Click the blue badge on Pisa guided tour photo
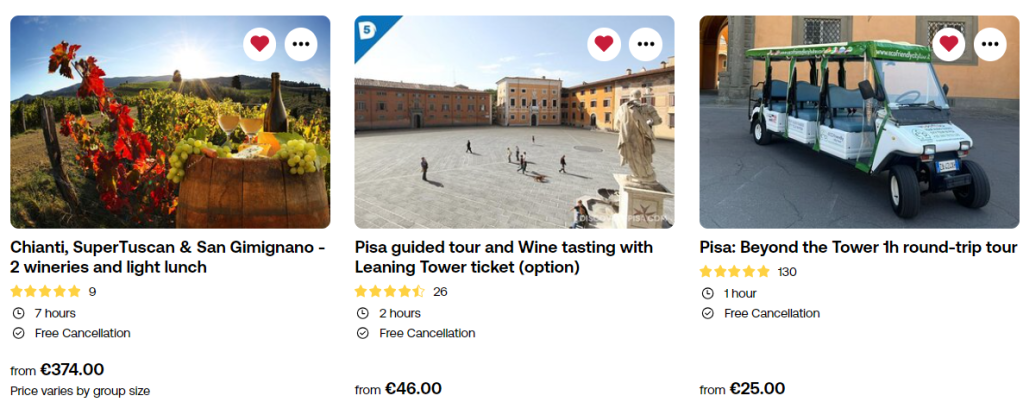The height and width of the screenshot is (402, 1023). click(x=368, y=29)
